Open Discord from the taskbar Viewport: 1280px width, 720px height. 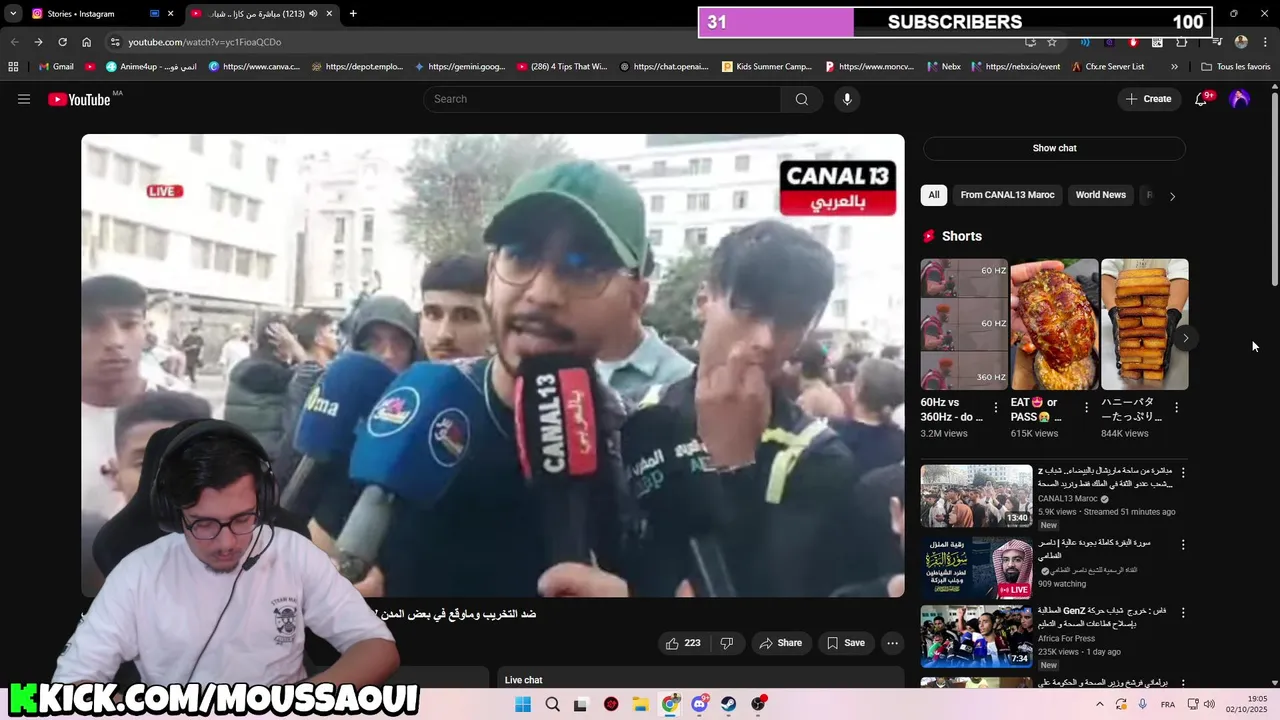pos(699,704)
